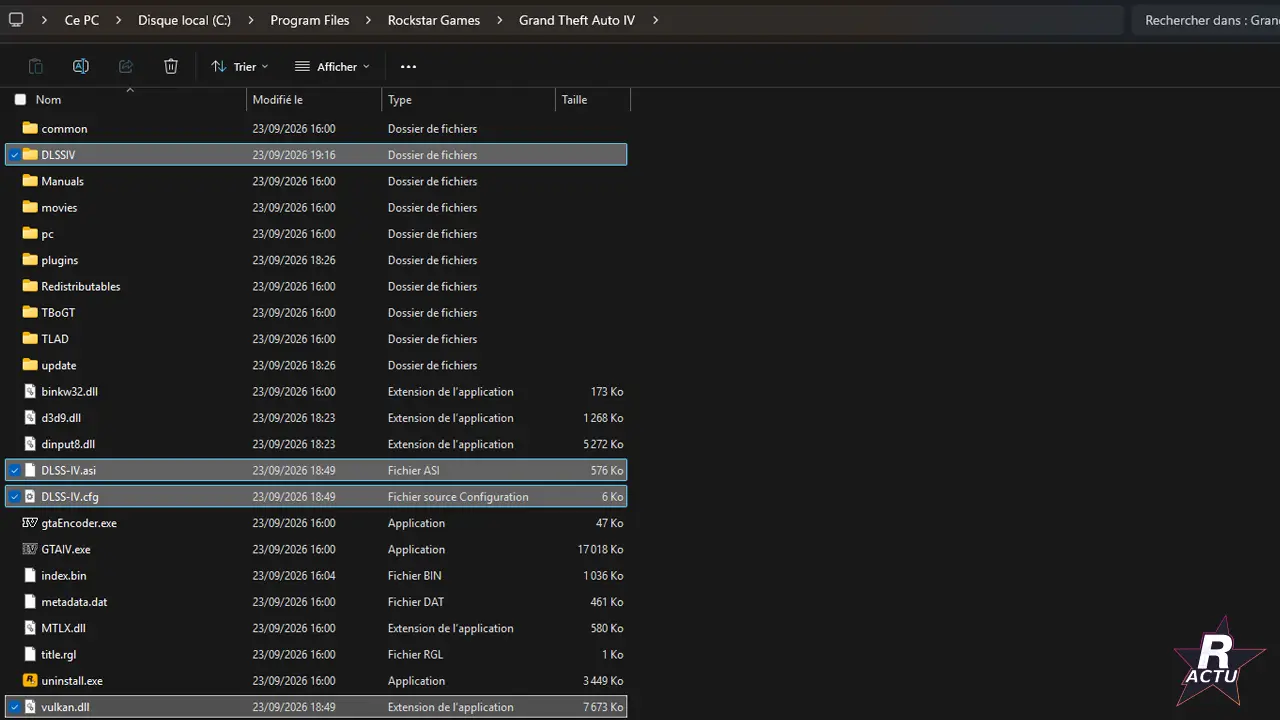
Task: Click the binkw32.dll file icon
Action: (30, 391)
